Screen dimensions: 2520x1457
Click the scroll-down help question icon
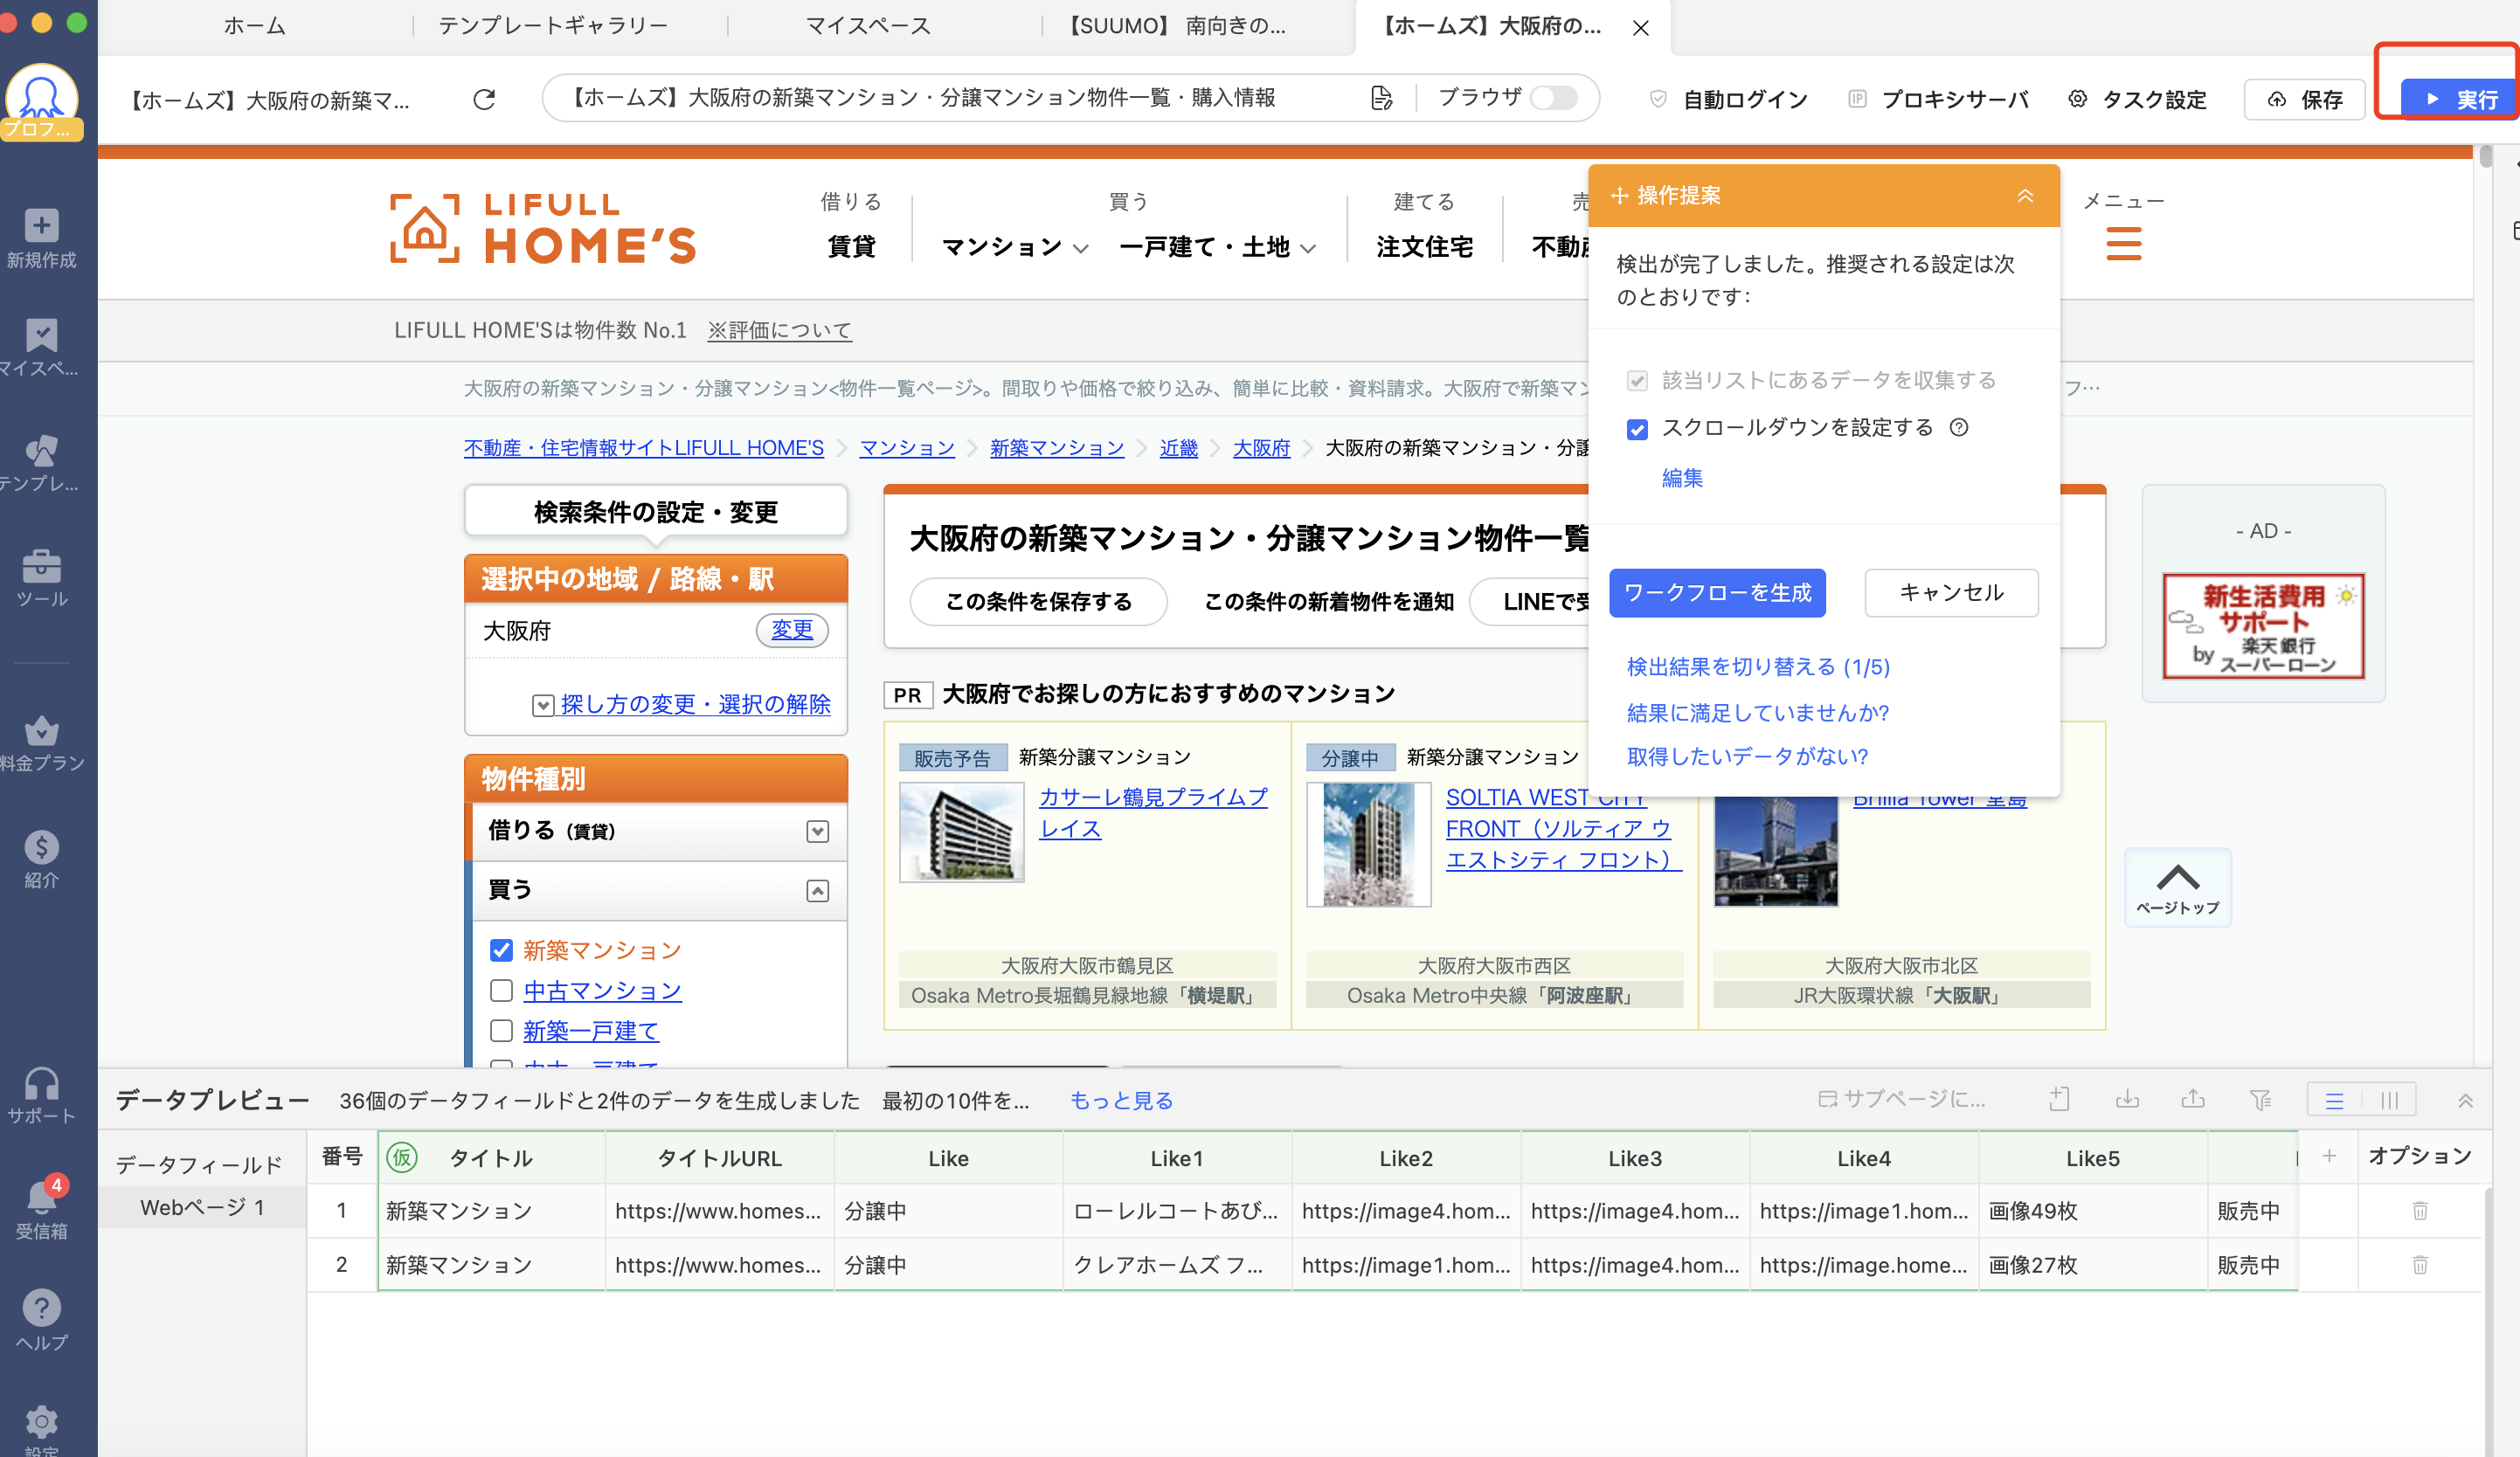pos(1959,427)
